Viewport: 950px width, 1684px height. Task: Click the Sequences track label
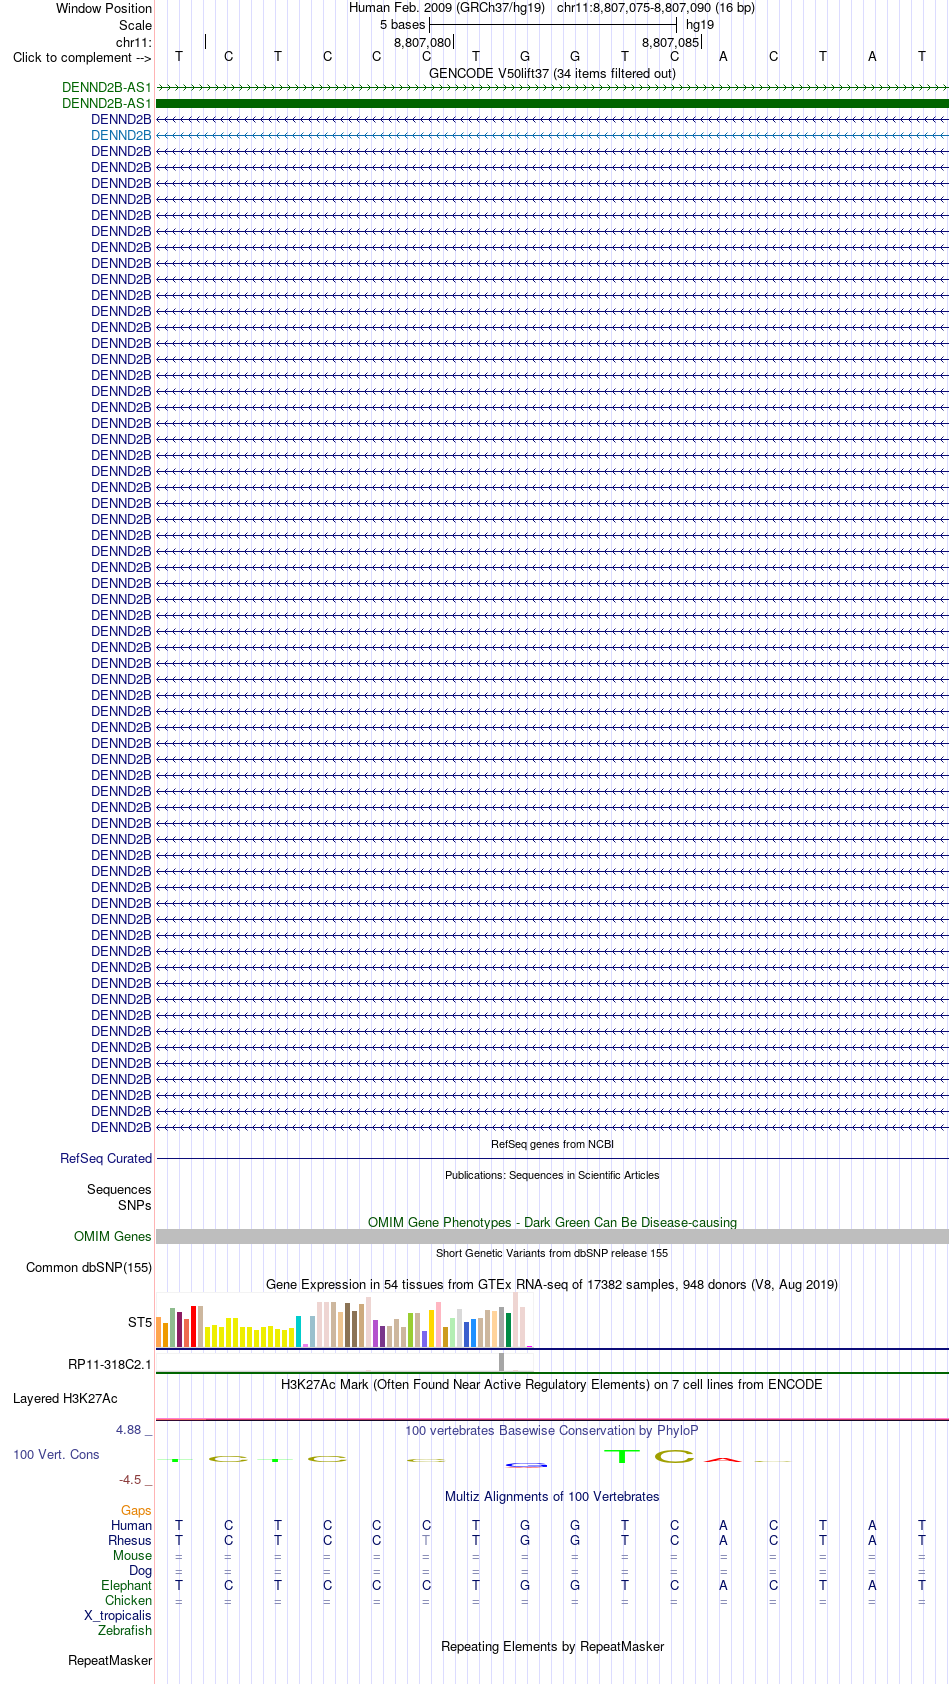point(119,1189)
